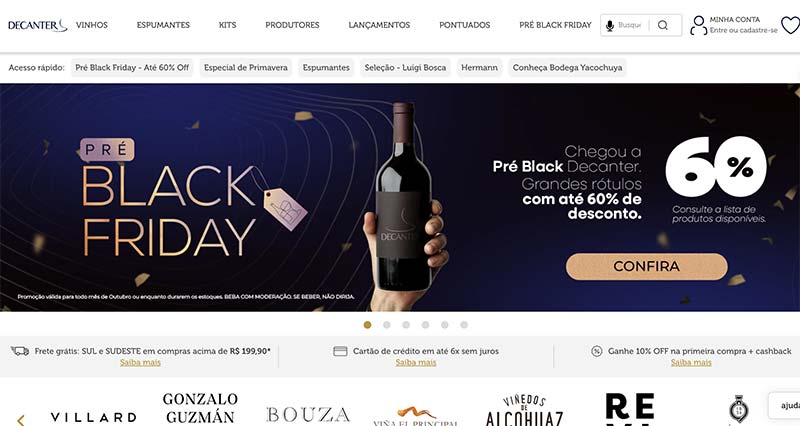This screenshot has width=800, height=426.
Task: Select the last banner carousel dot
Action: [x=464, y=325]
